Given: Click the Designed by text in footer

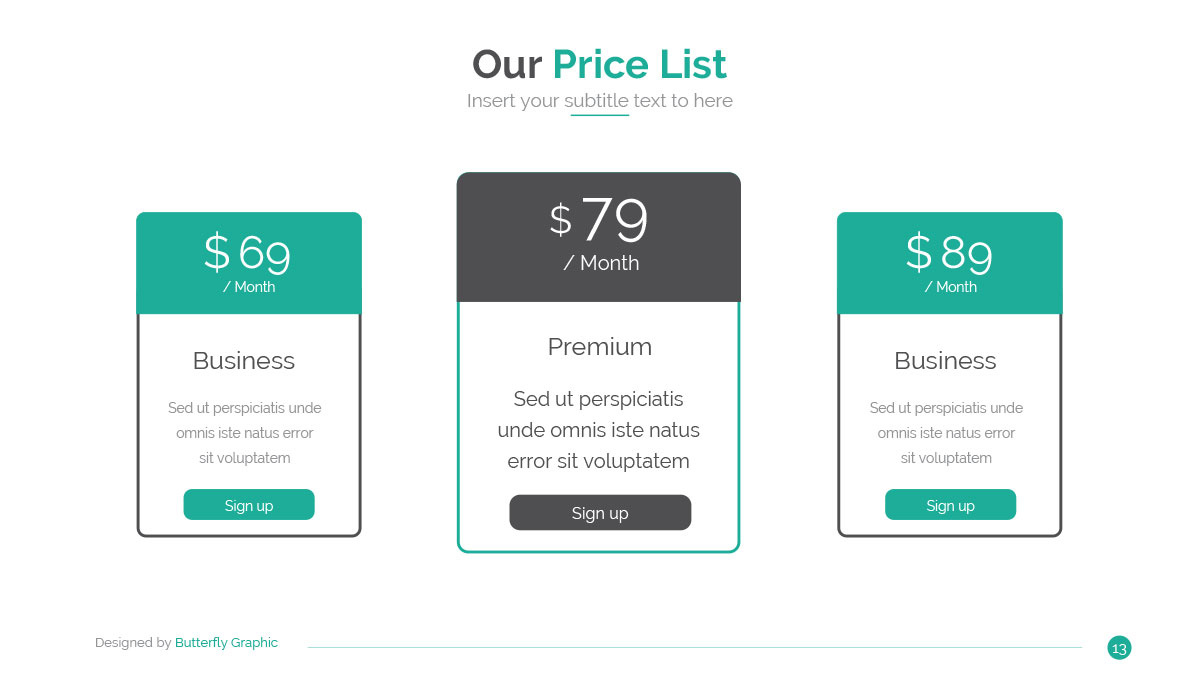Looking at the screenshot, I should point(133,643).
